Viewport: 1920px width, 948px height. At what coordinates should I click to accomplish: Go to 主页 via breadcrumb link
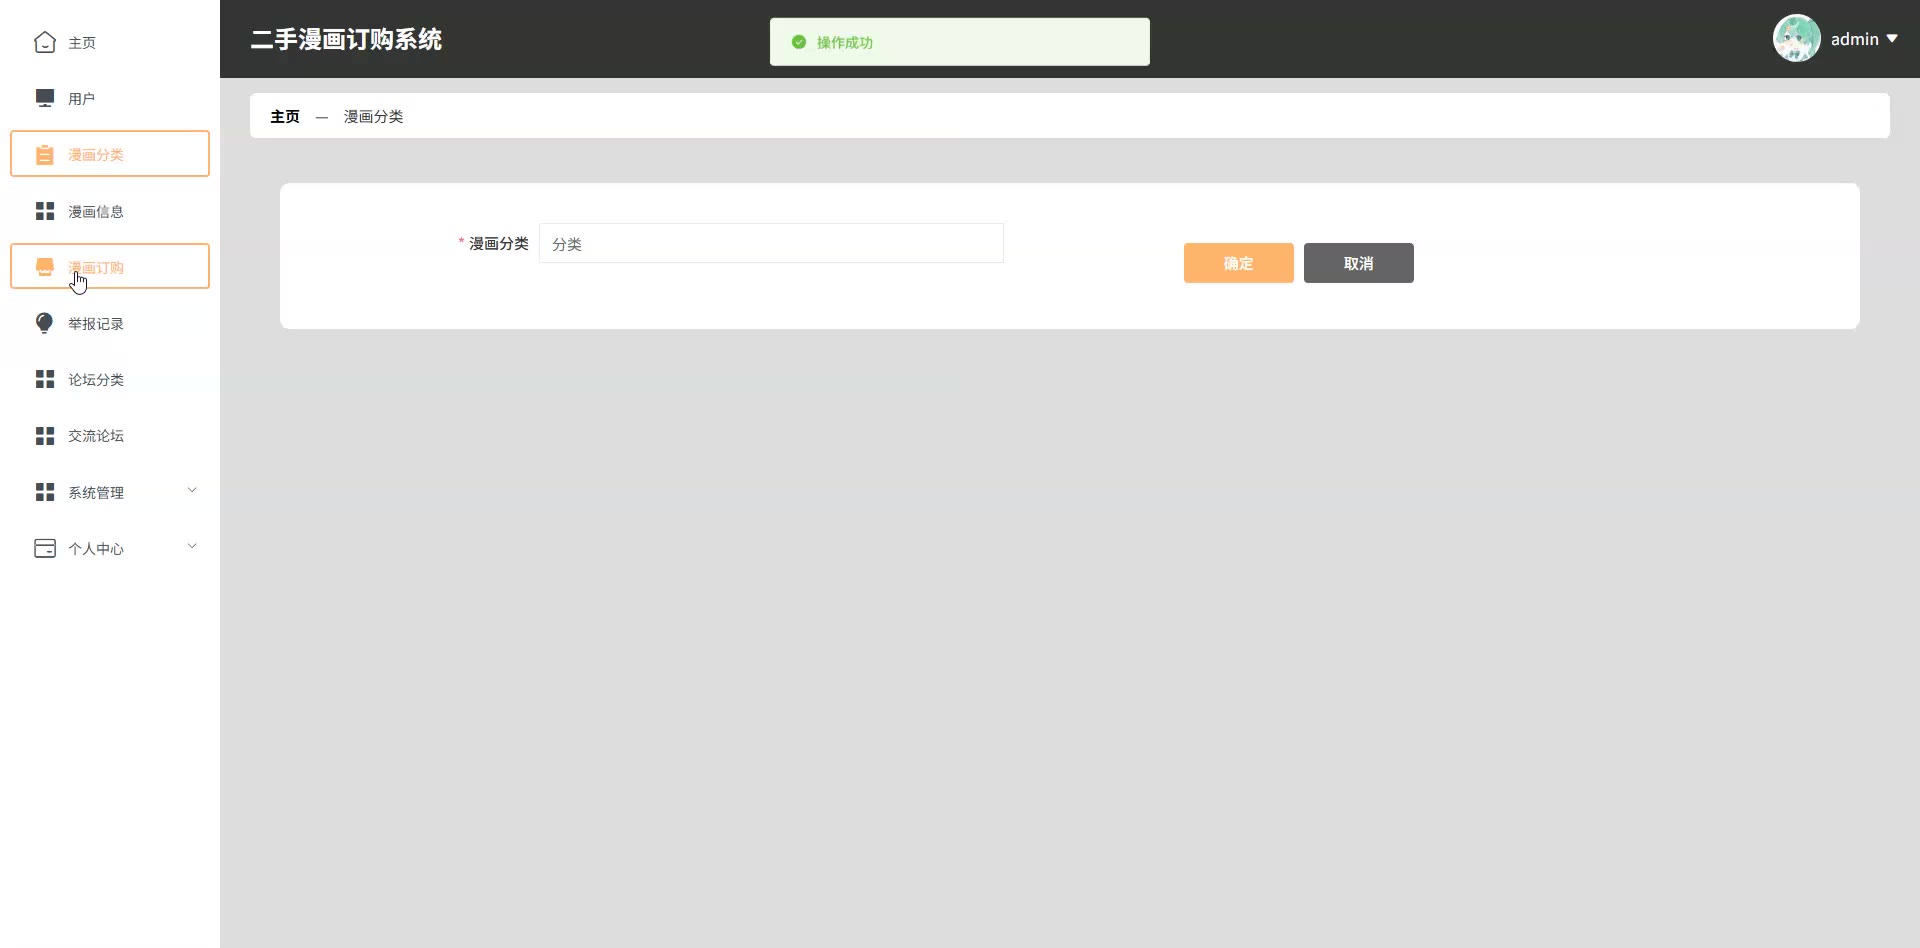click(285, 116)
